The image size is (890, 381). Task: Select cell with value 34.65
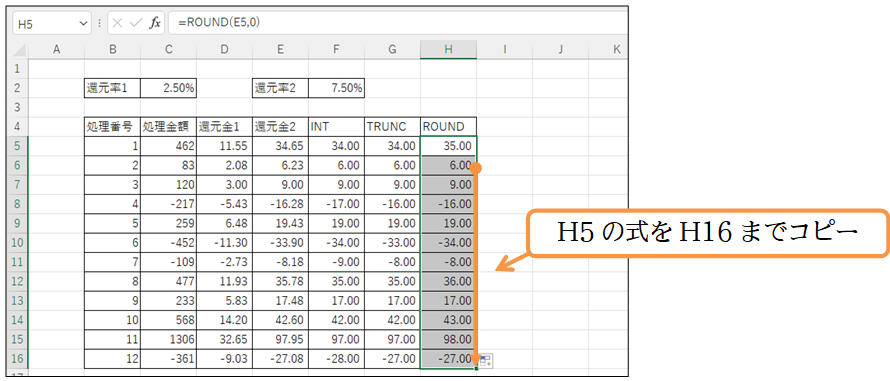coord(280,146)
